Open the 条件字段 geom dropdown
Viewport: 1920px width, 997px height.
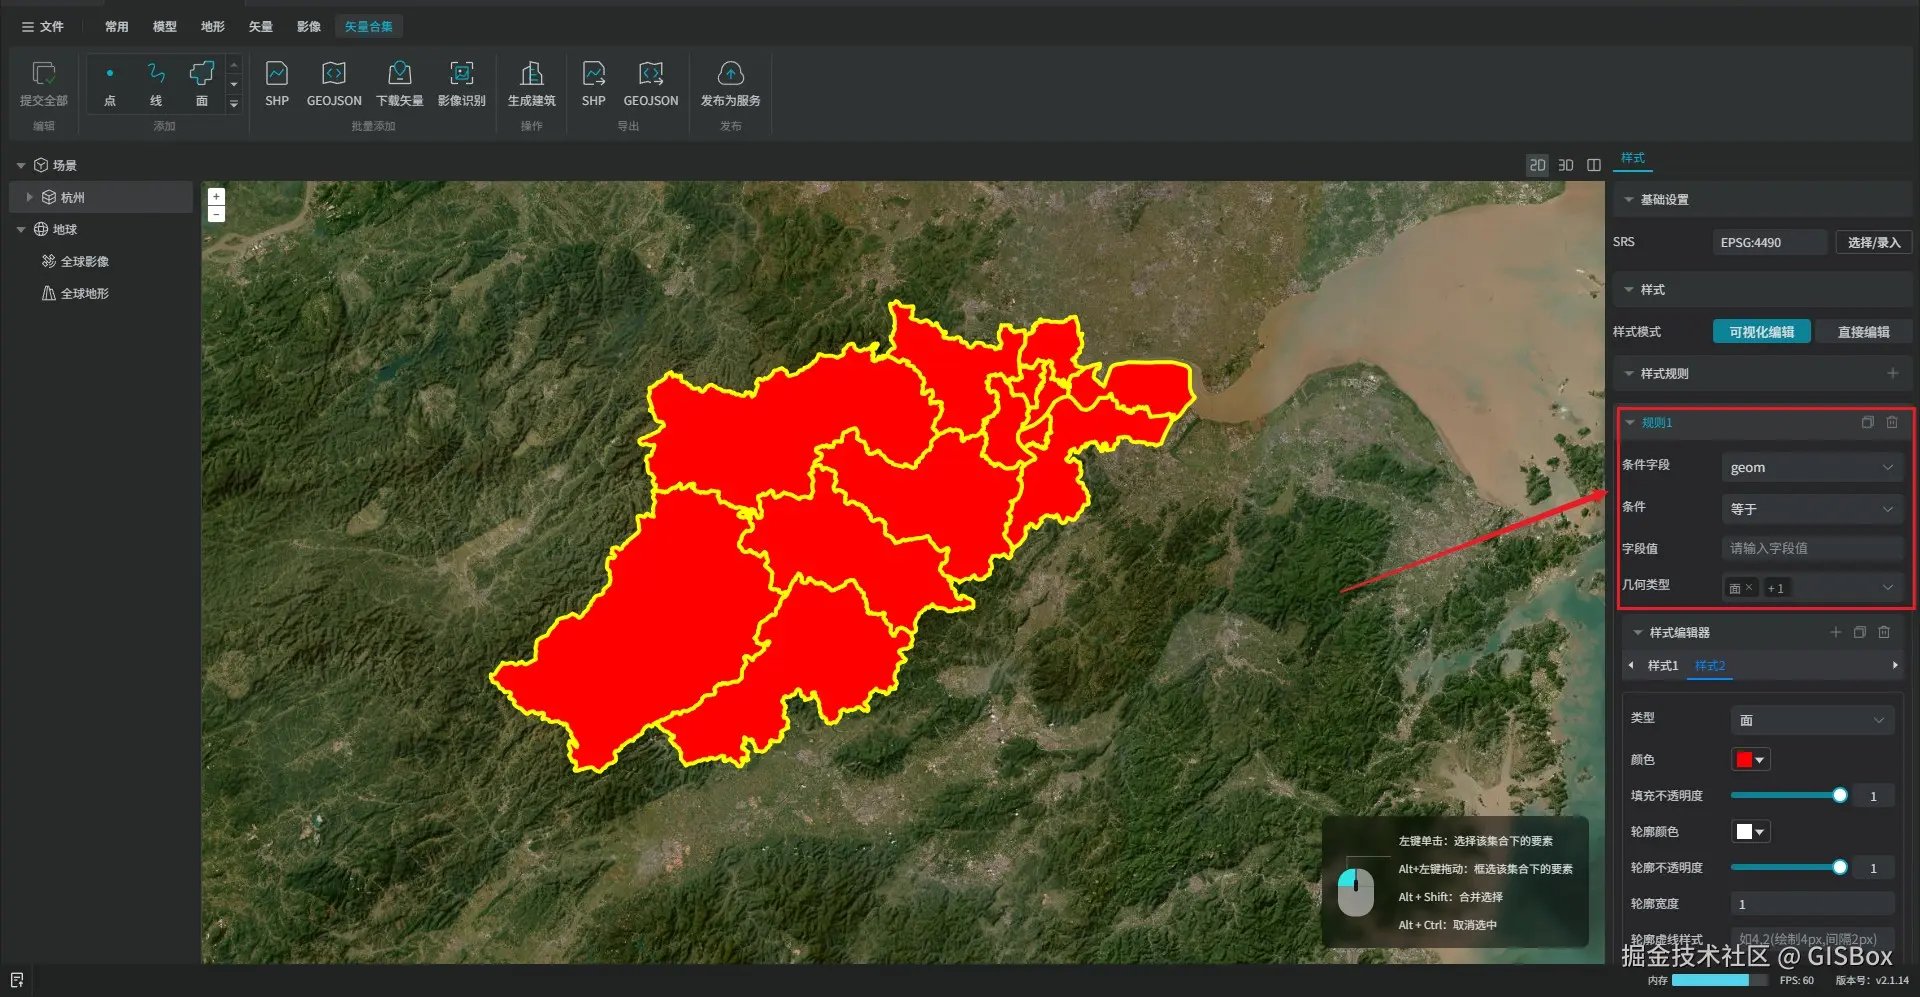coord(1812,467)
